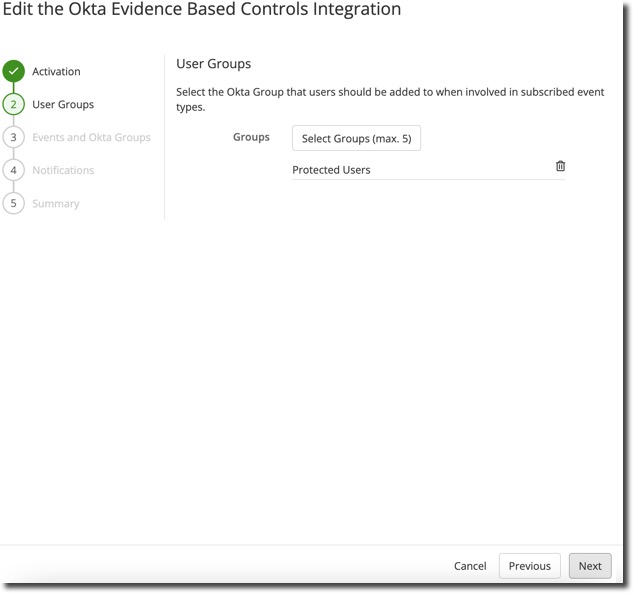
Task: Select the Protected Users group row
Action: pos(428,170)
